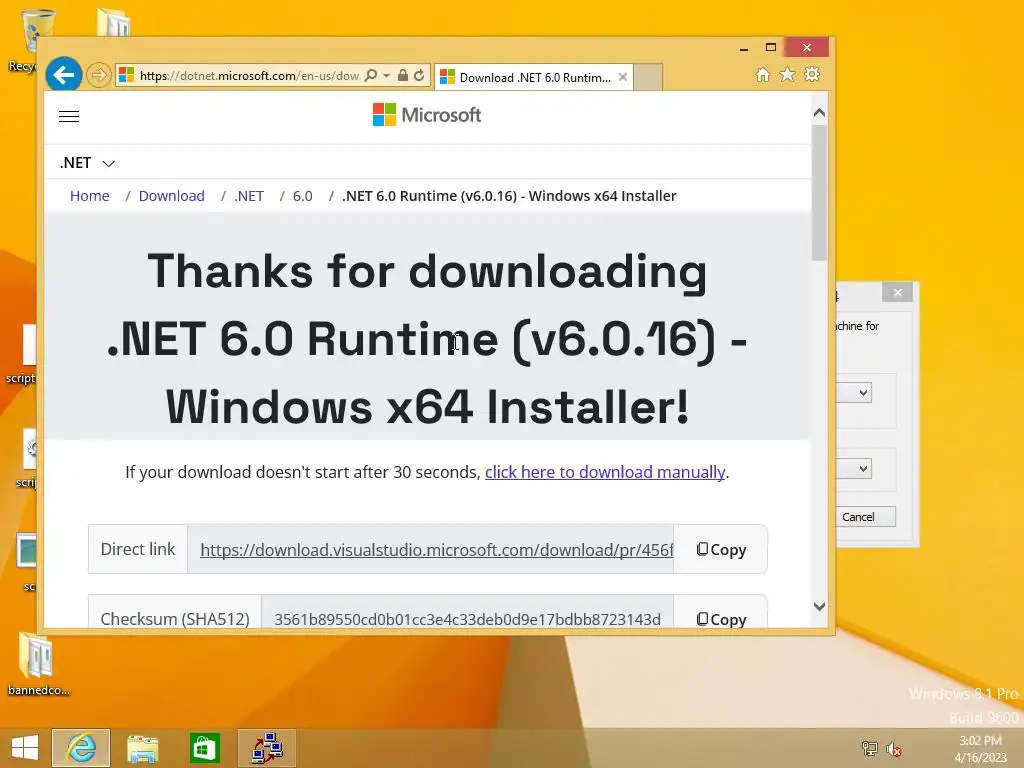Click the network computers app in taskbar
The width and height of the screenshot is (1024, 768).
[266, 748]
